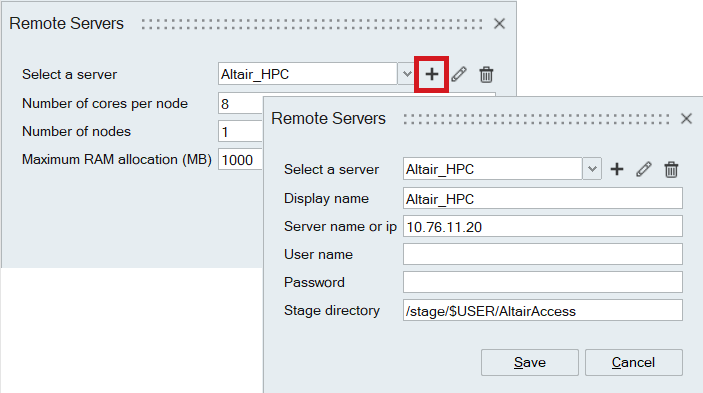Expand server dropdown arrow in back dialog
The height and width of the screenshot is (393, 703).
point(407,74)
